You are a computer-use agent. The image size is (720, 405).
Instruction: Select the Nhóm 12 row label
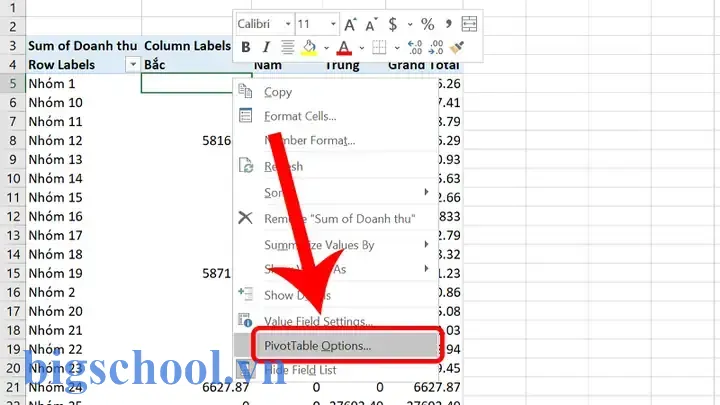click(83, 141)
